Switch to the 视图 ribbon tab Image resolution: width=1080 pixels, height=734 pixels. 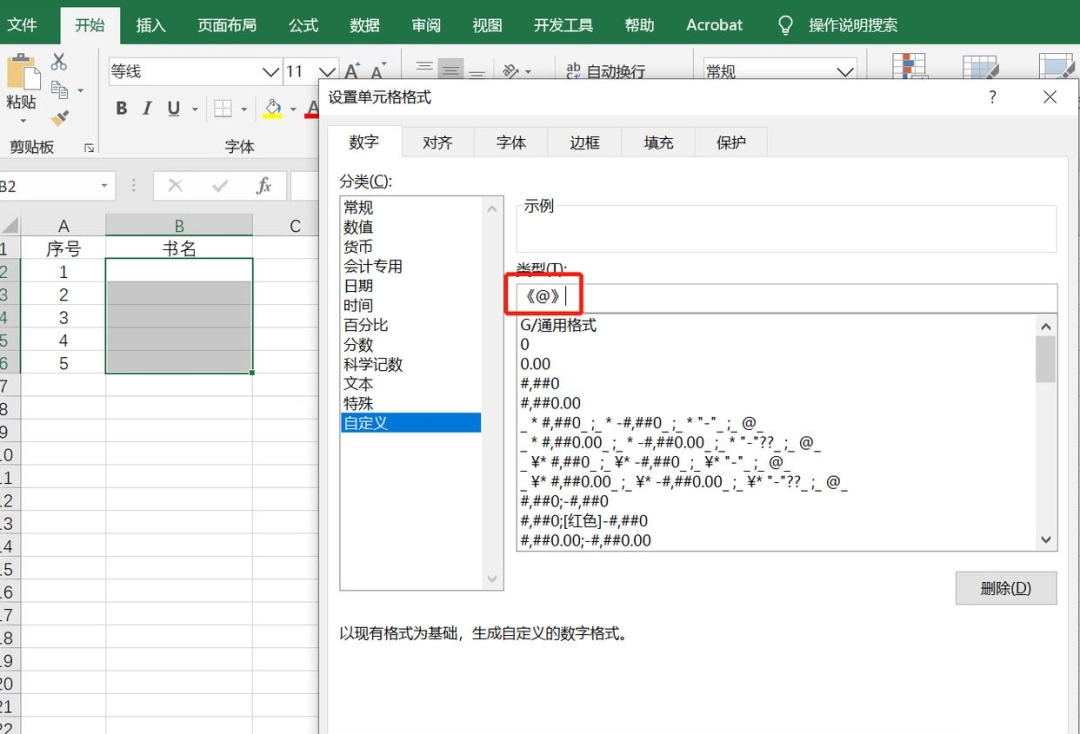click(488, 25)
